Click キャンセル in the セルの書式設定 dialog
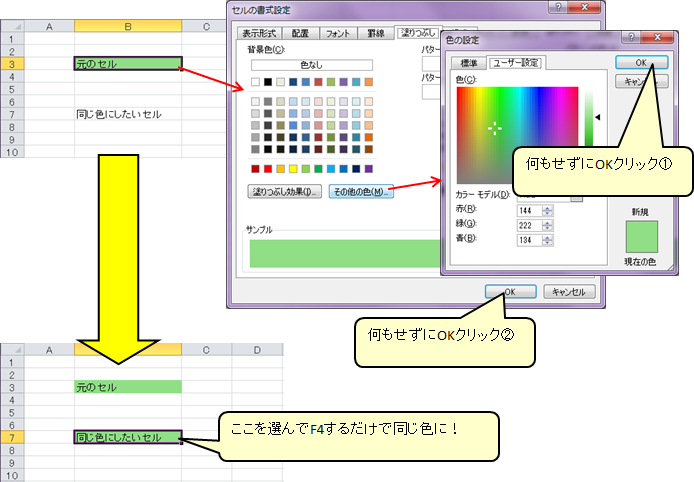The height and width of the screenshot is (482, 694). click(x=569, y=292)
